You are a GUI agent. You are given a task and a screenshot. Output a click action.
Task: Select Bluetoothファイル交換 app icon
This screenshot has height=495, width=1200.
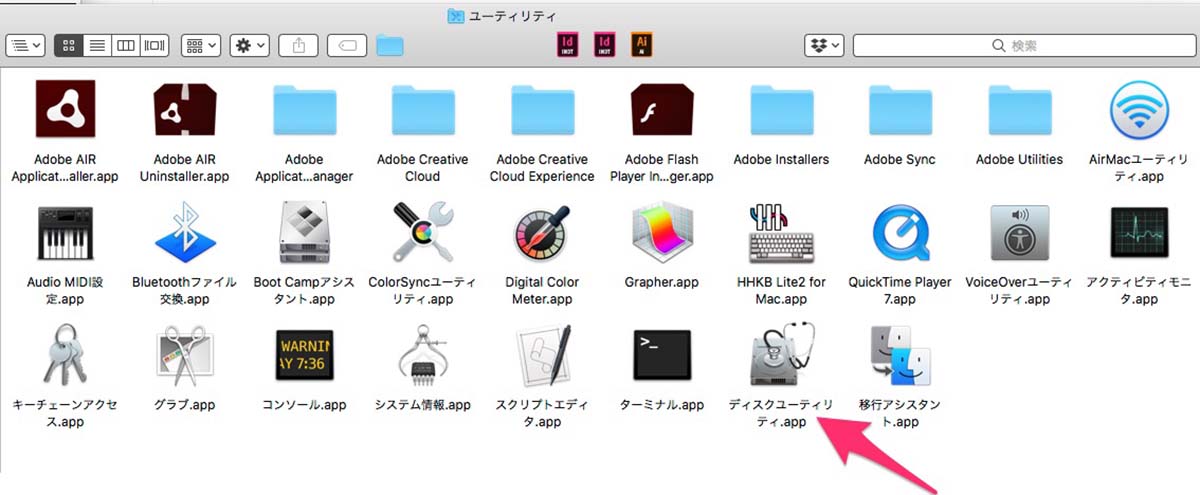coord(184,234)
